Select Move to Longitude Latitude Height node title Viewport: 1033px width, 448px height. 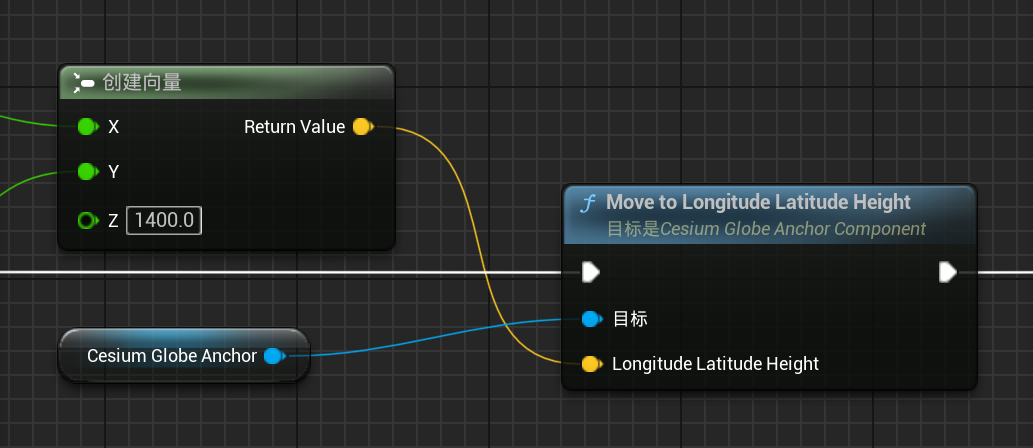(758, 202)
